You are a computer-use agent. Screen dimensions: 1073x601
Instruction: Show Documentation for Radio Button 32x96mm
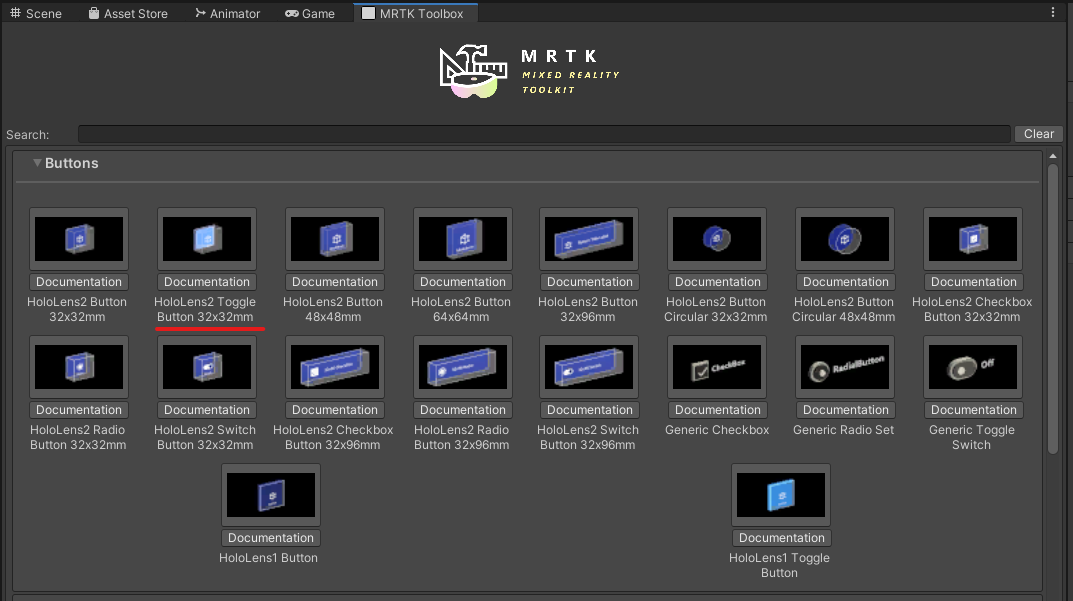coord(463,410)
